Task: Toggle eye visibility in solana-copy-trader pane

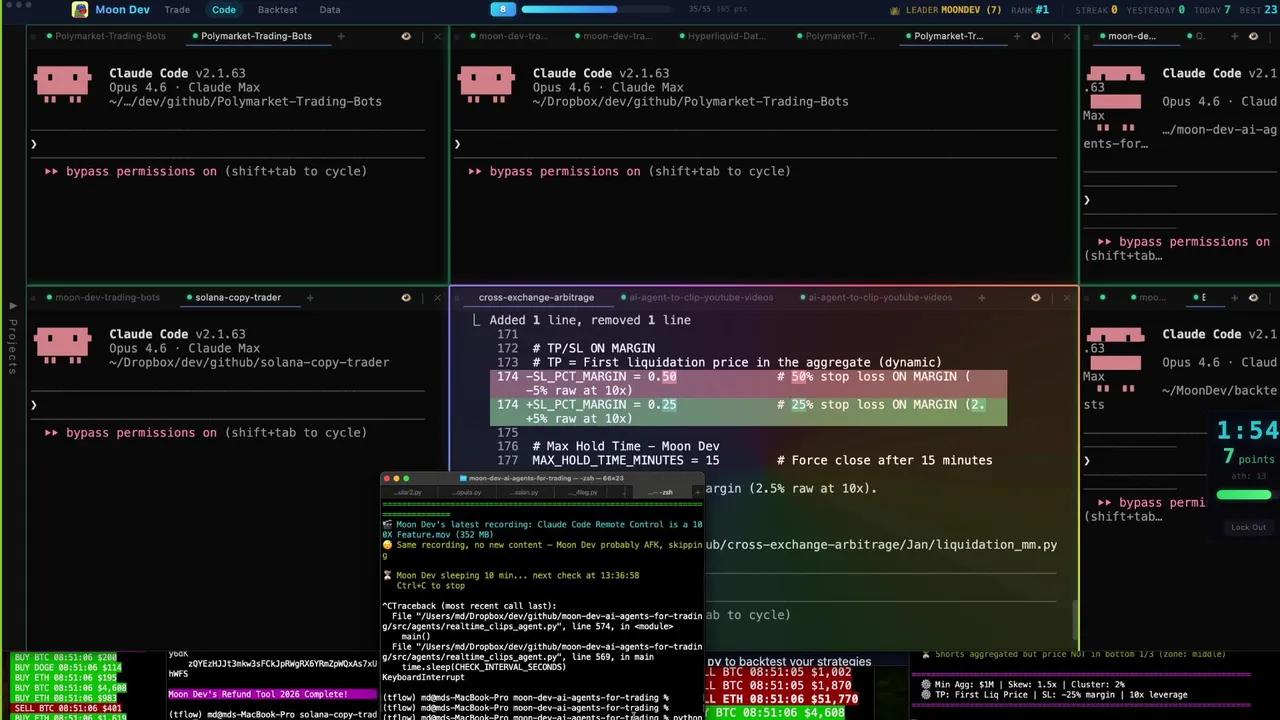Action: click(406, 297)
